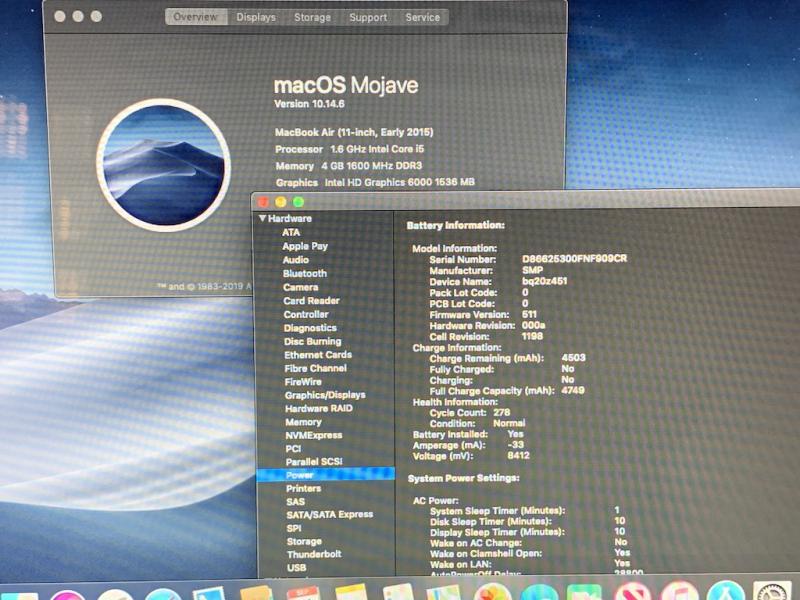
Task: Select Thunderbolt in the sidebar
Action: (x=314, y=554)
